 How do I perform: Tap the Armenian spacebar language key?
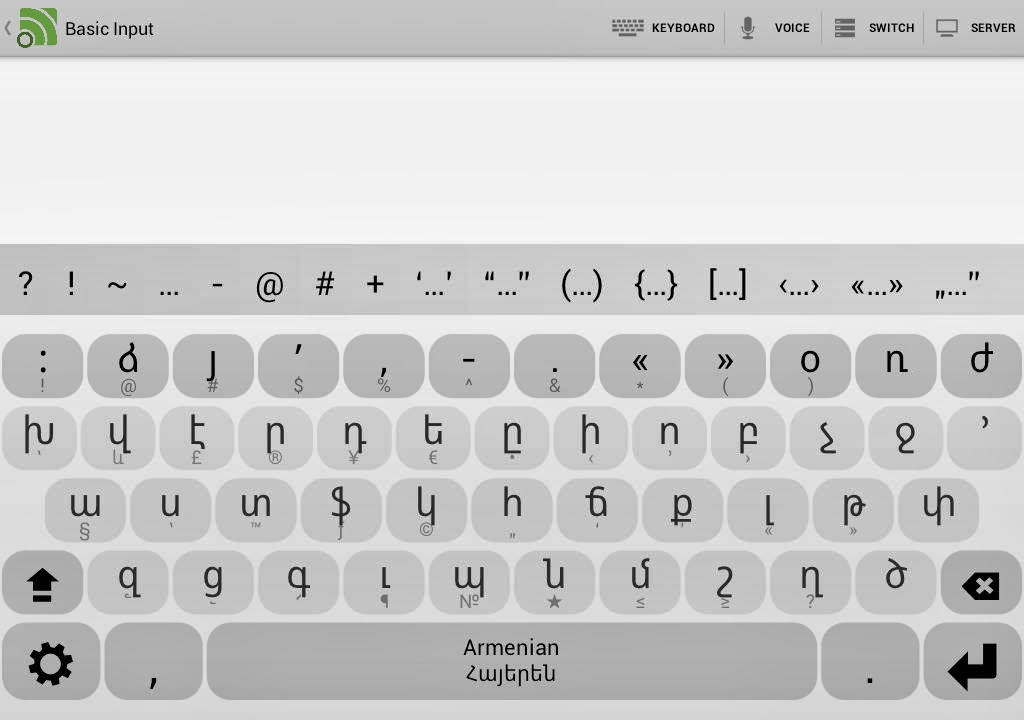point(511,661)
